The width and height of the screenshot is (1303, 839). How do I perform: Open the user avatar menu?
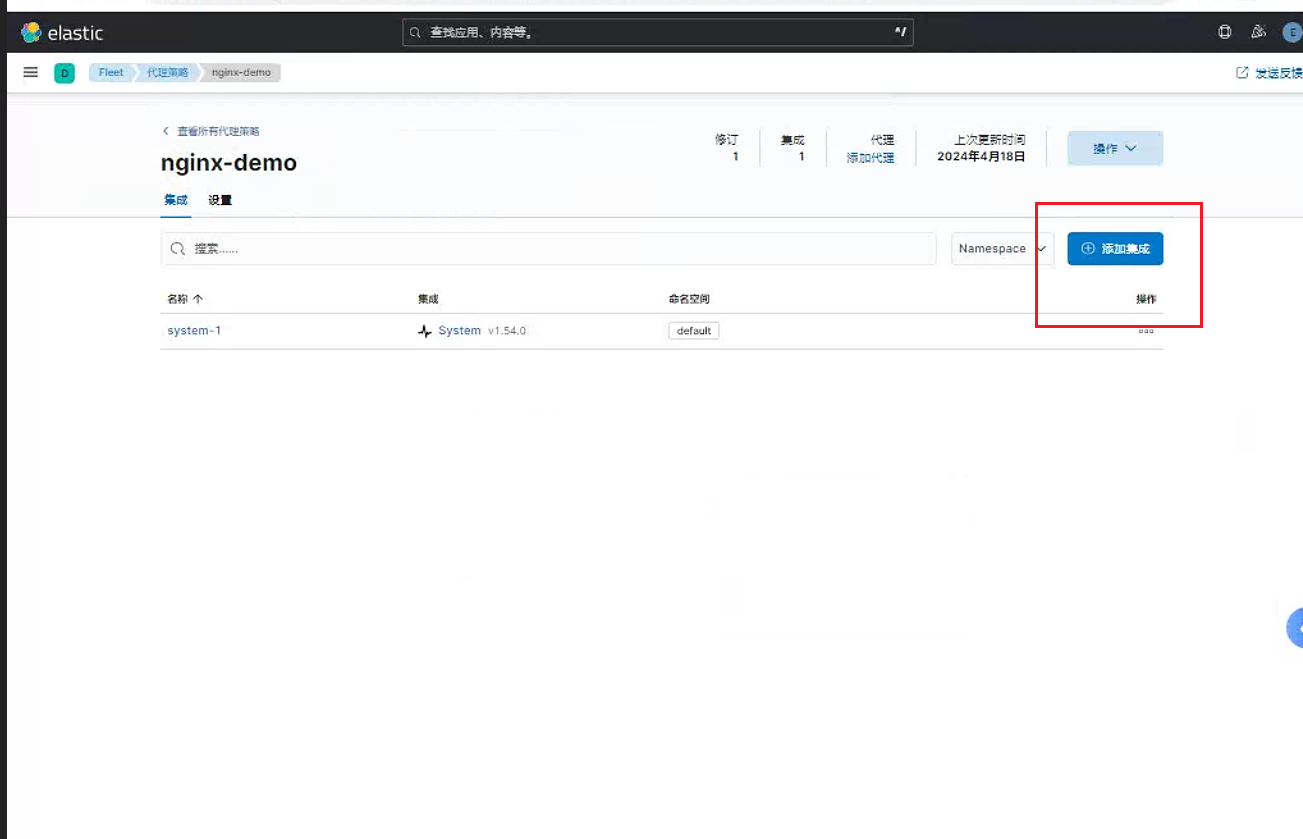(x=1292, y=32)
